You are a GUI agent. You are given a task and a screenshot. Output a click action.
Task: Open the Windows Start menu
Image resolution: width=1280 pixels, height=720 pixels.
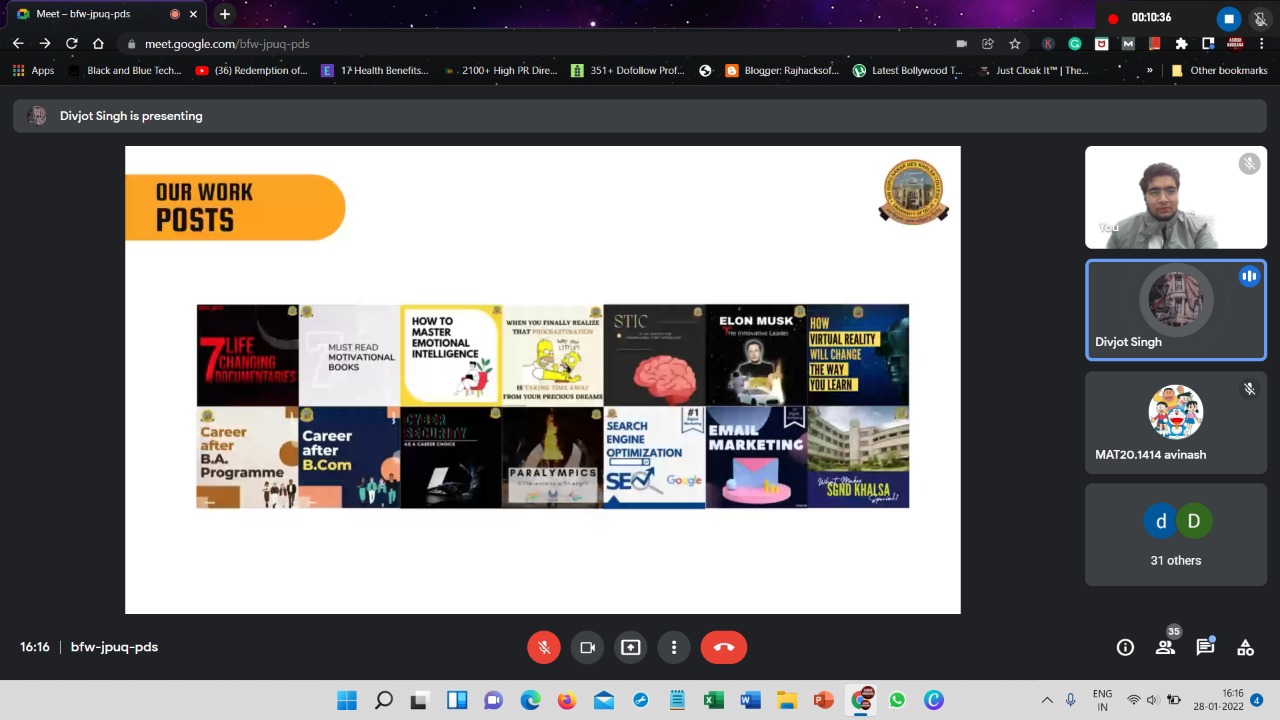pyautogui.click(x=347, y=700)
